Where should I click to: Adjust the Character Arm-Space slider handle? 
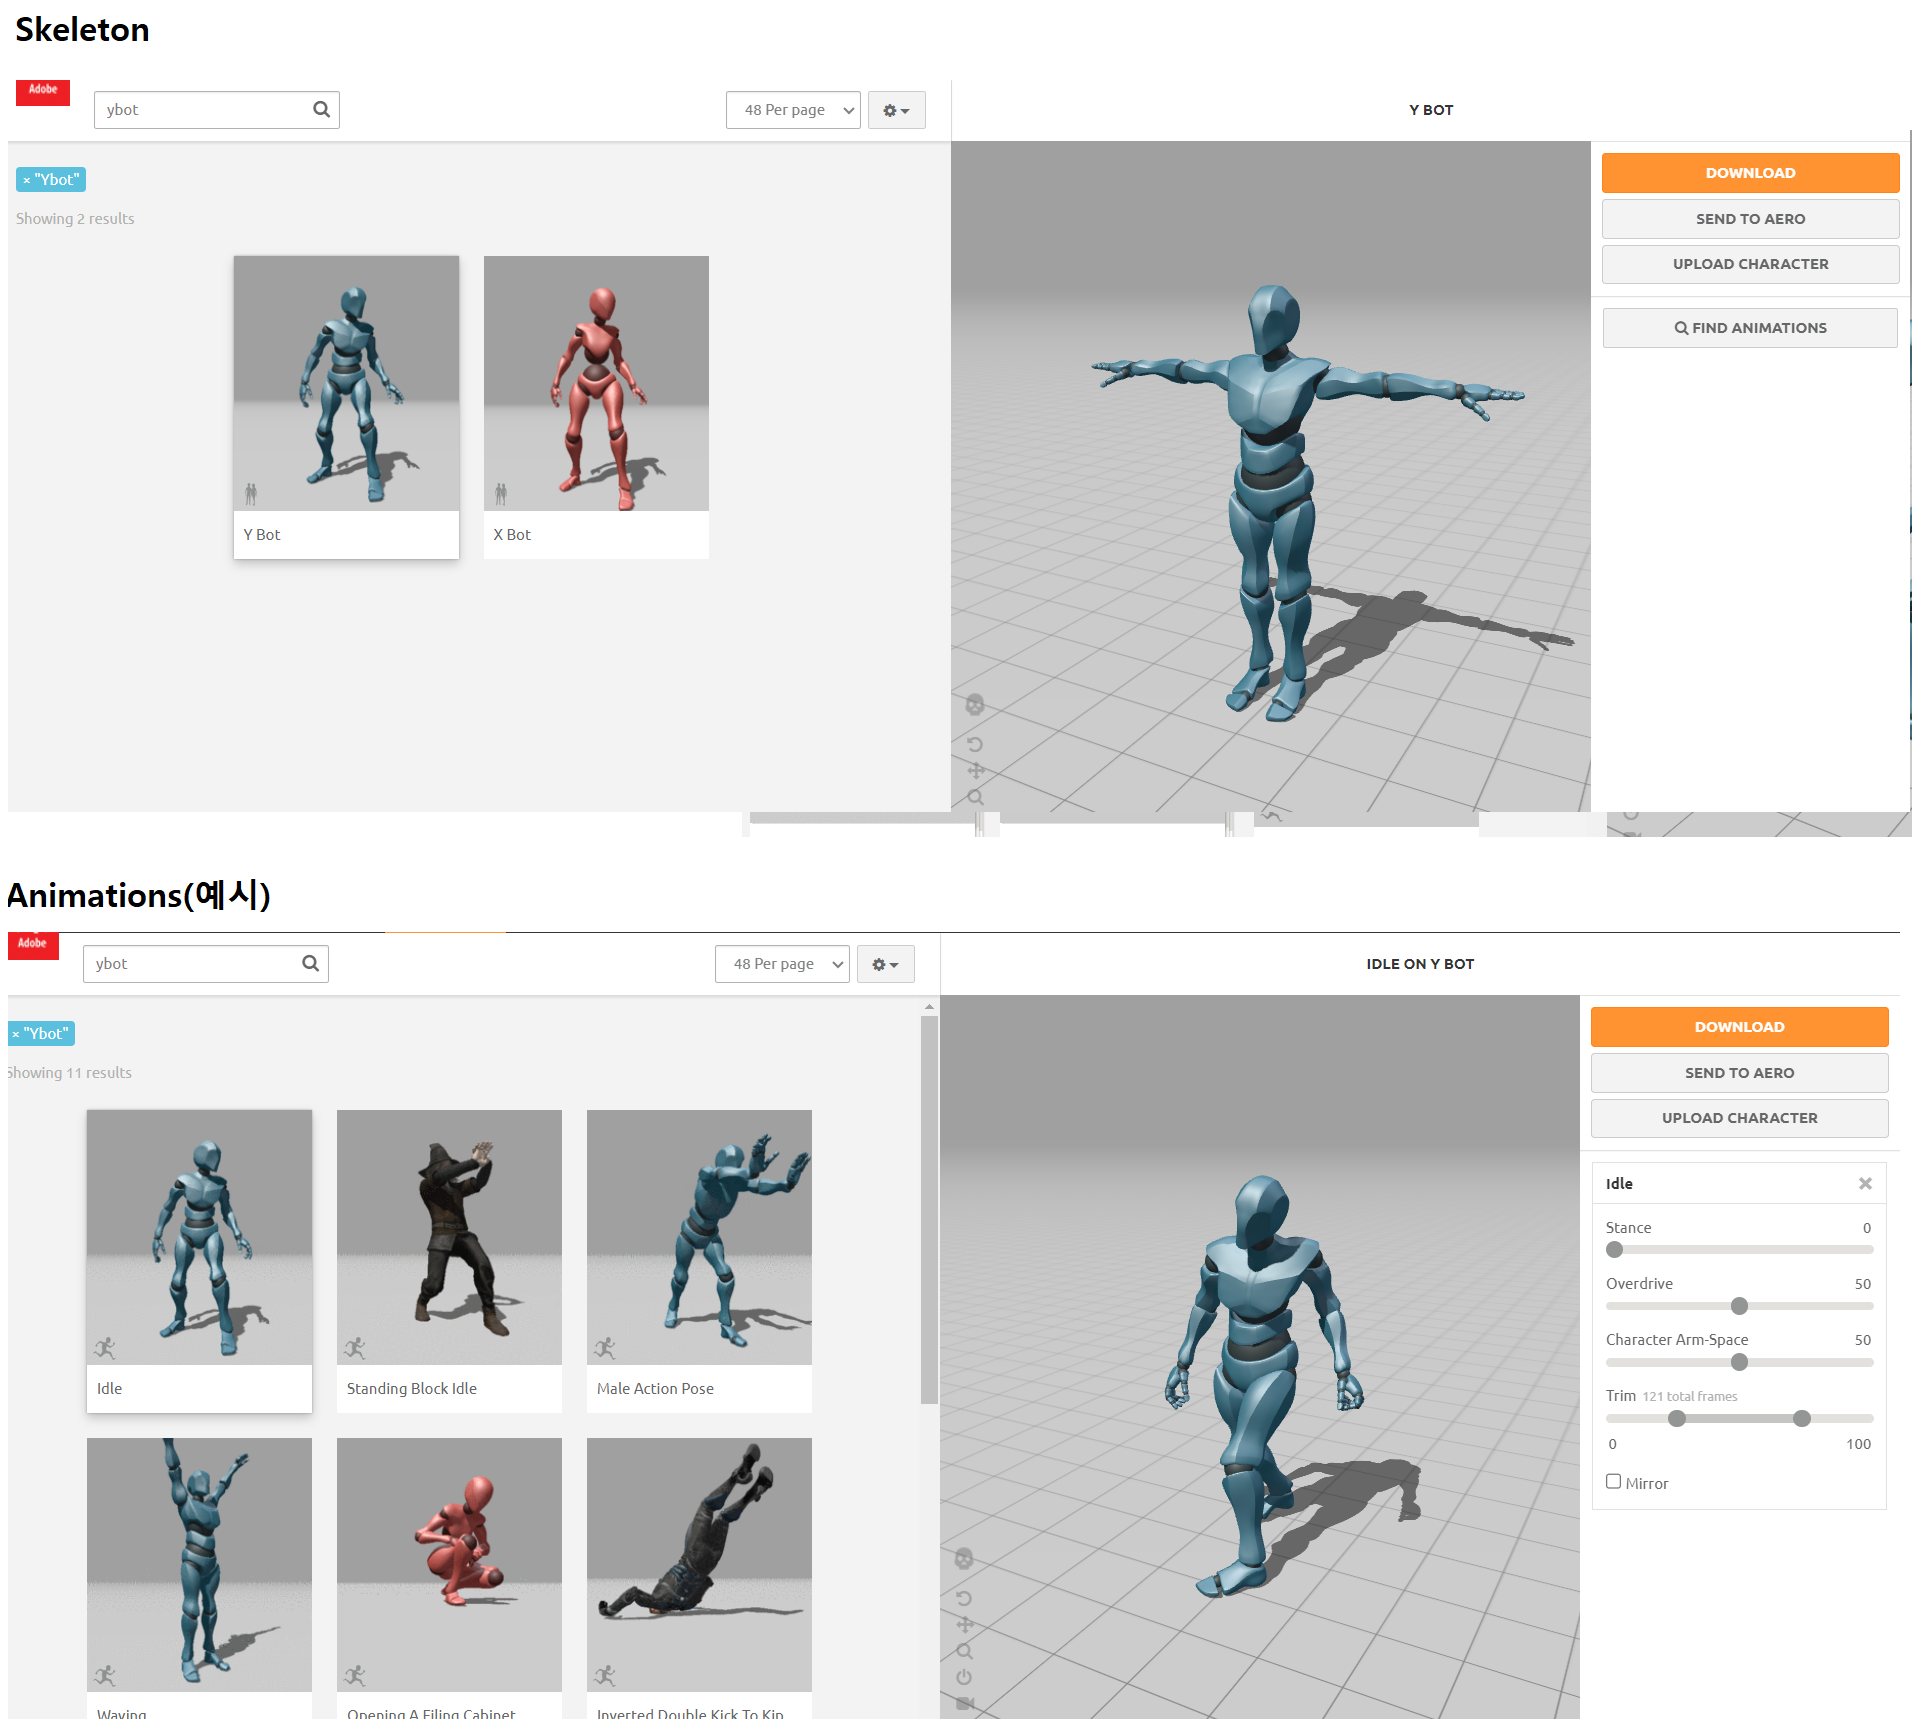click(x=1739, y=1362)
